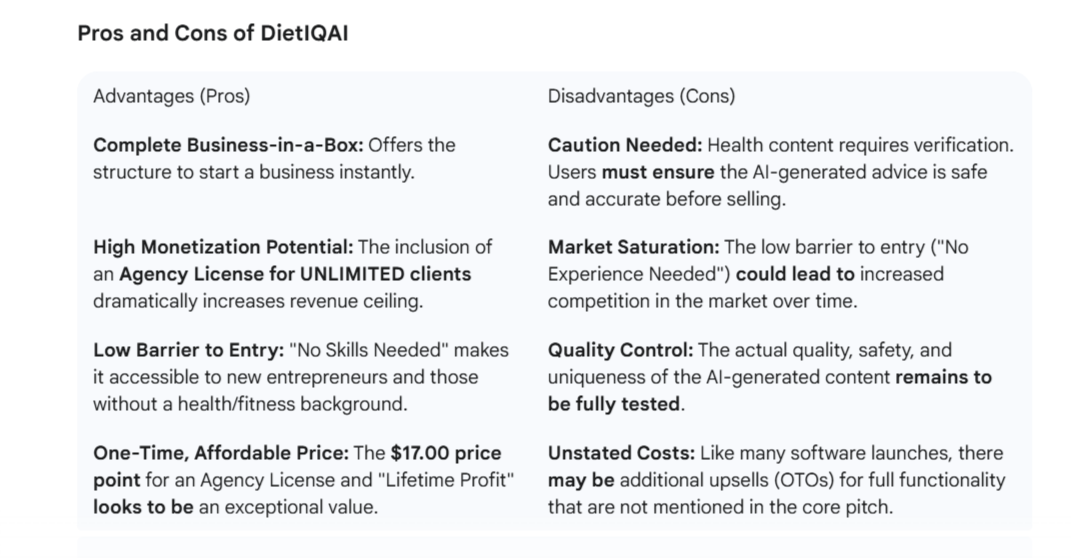The height and width of the screenshot is (558, 1071).
Task: Click the bold 'looks to be' phrase
Action: coord(143,507)
